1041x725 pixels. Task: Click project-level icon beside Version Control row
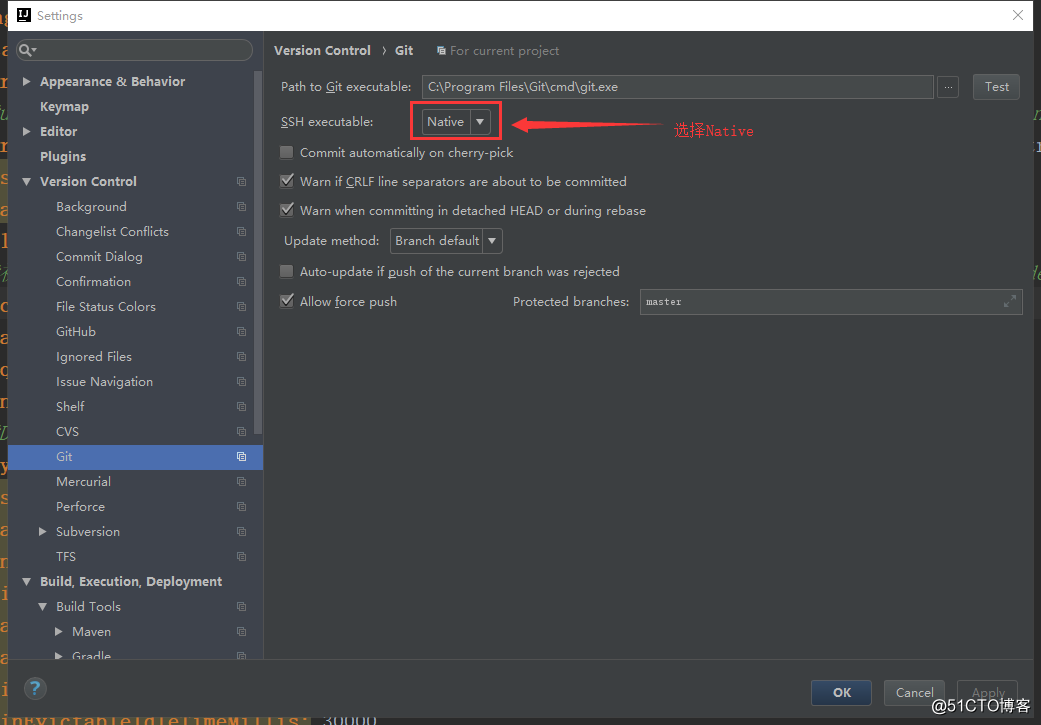pos(241,181)
